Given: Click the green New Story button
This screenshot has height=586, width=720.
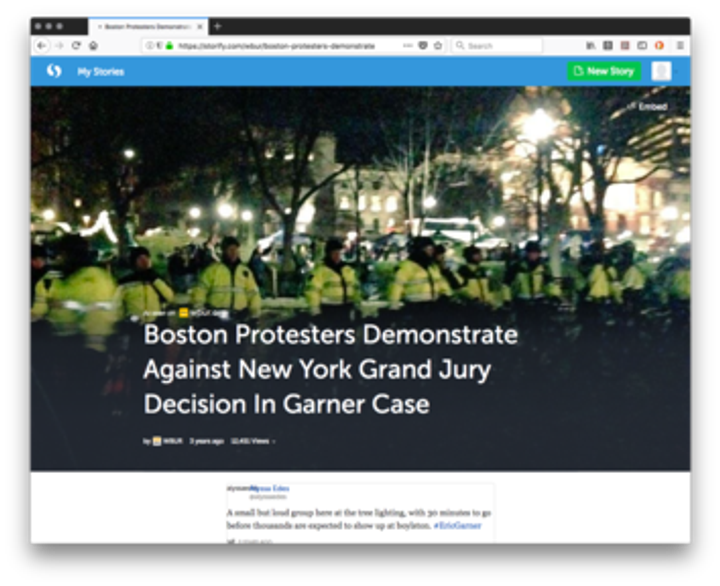Looking at the screenshot, I should (604, 71).
